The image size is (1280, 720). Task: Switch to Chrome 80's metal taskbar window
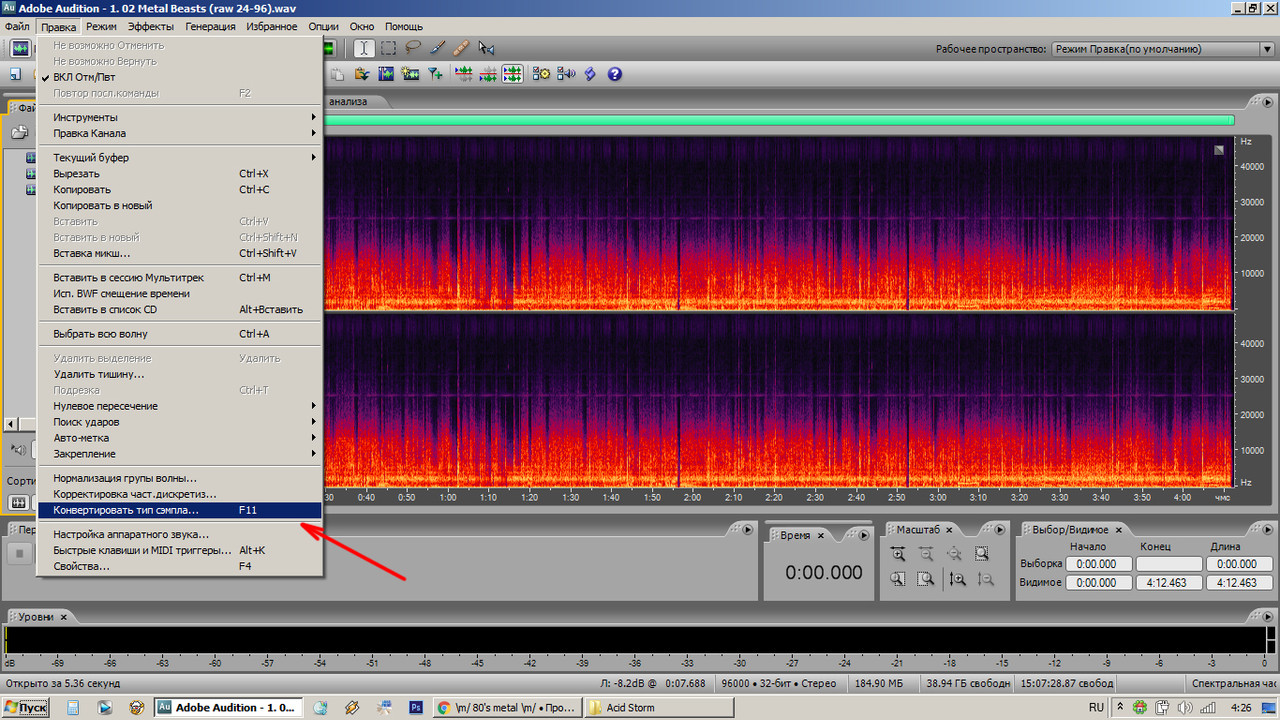(x=508, y=708)
